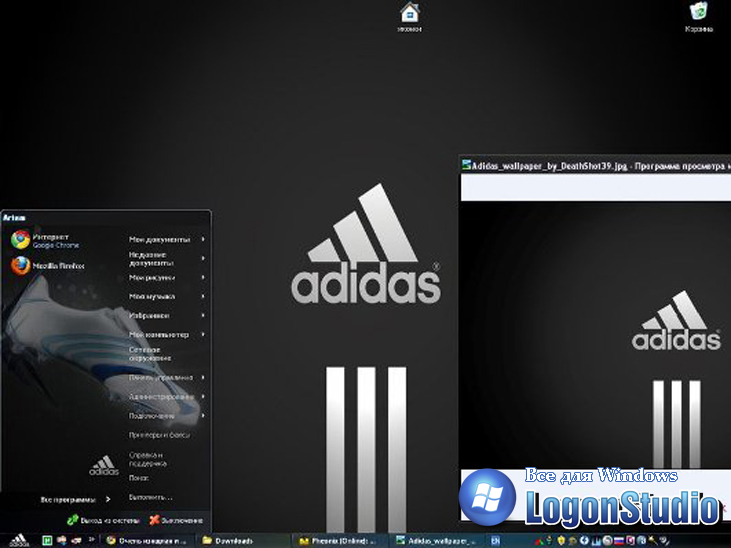731x548 pixels.
Task: Open Справка и поддержка from the start menu
Action: [x=148, y=459]
